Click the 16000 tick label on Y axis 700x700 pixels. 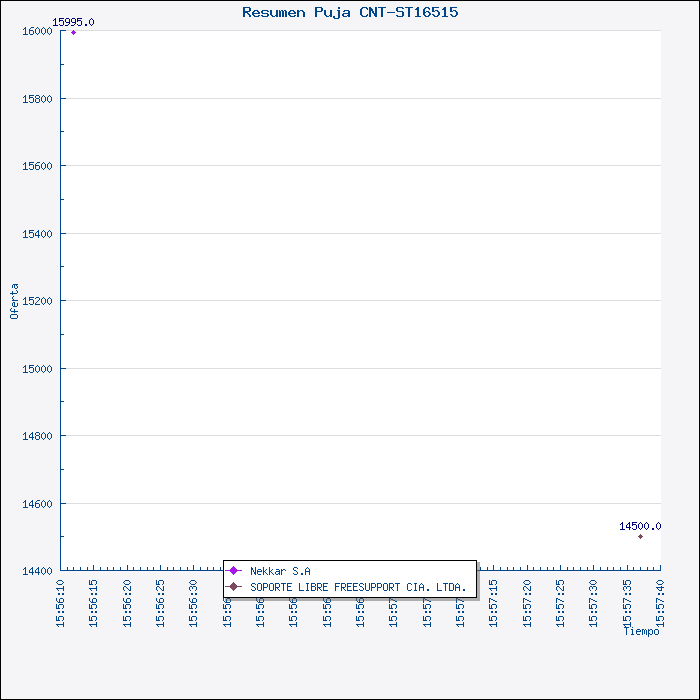38,31
